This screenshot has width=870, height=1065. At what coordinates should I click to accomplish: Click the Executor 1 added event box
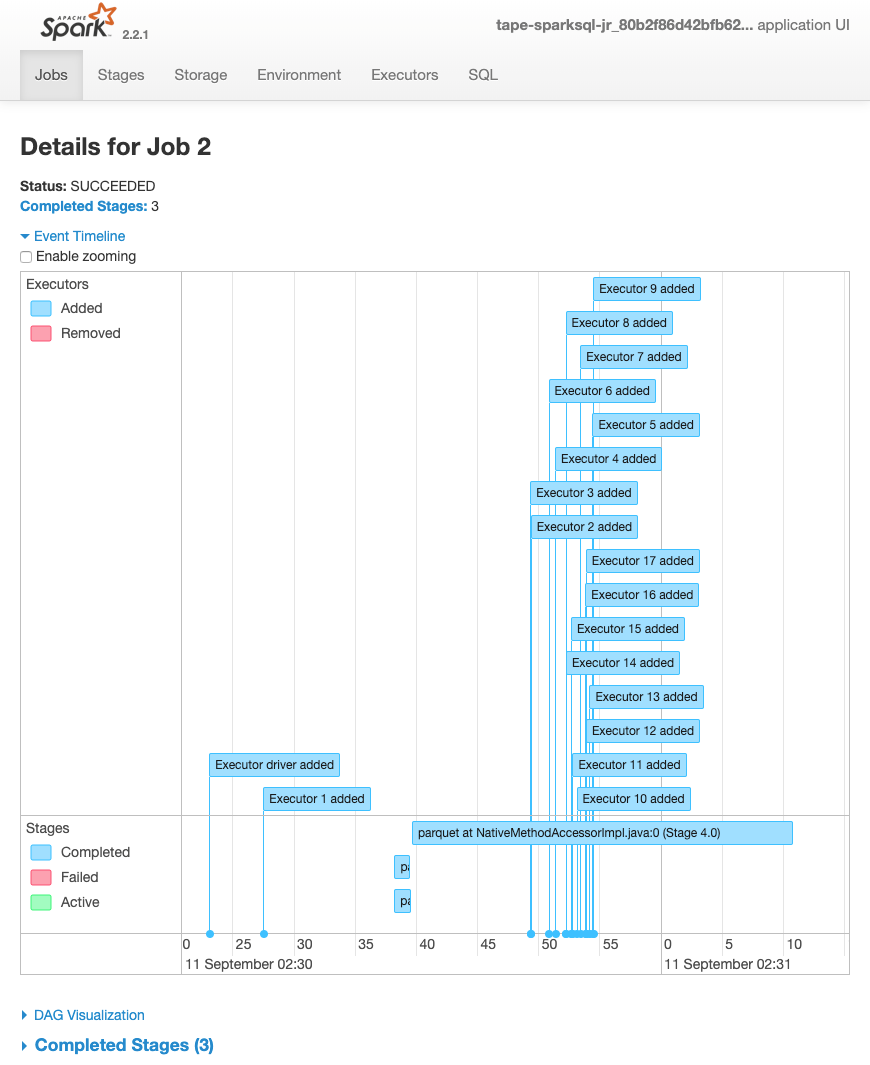[316, 798]
